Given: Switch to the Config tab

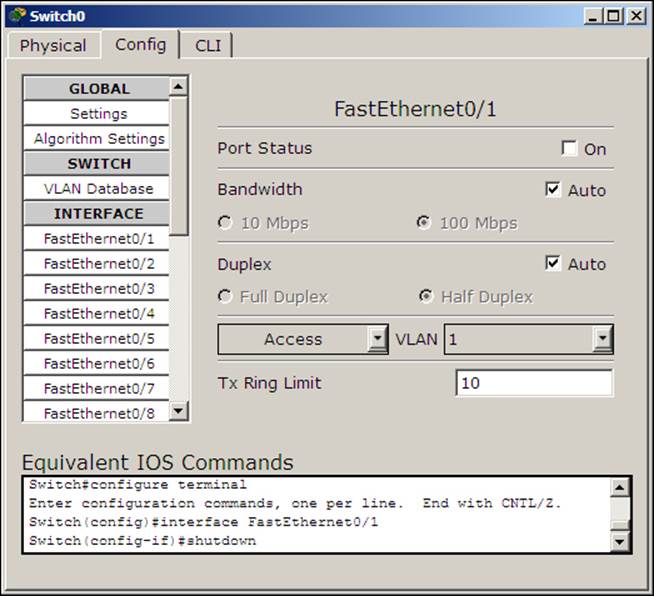Looking at the screenshot, I should (141, 44).
